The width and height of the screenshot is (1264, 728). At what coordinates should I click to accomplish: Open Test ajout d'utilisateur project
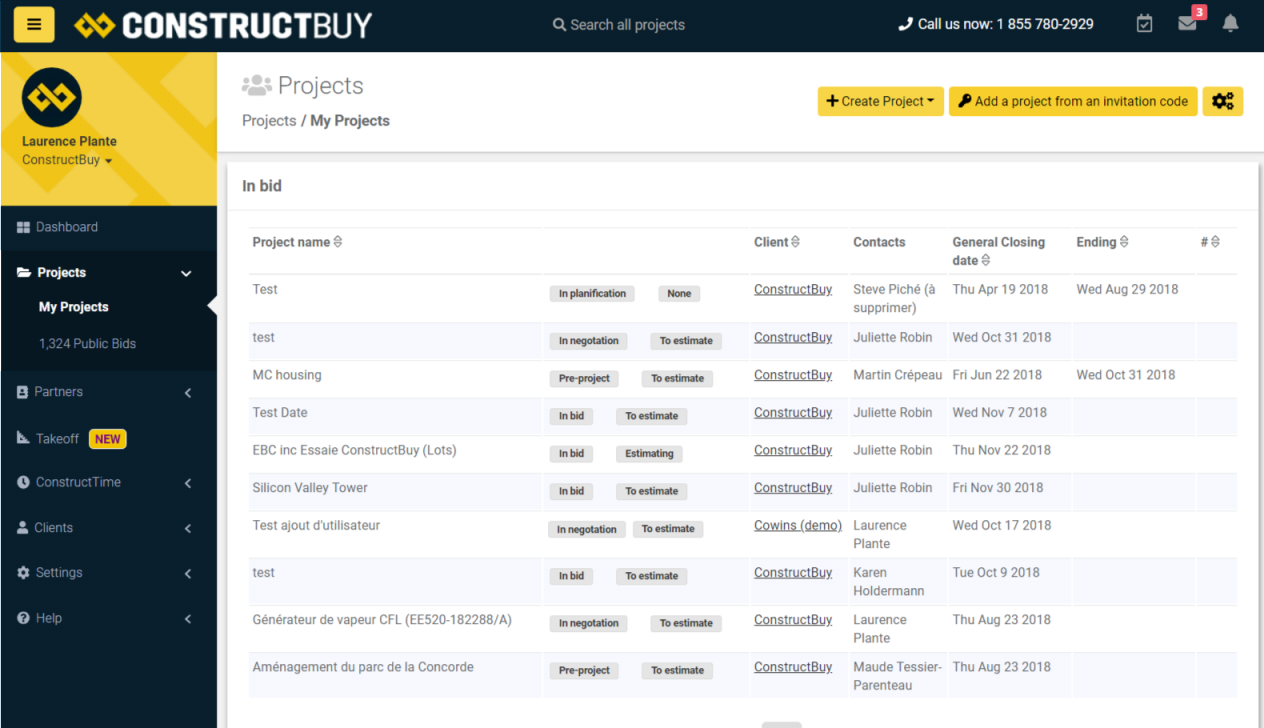click(316, 525)
